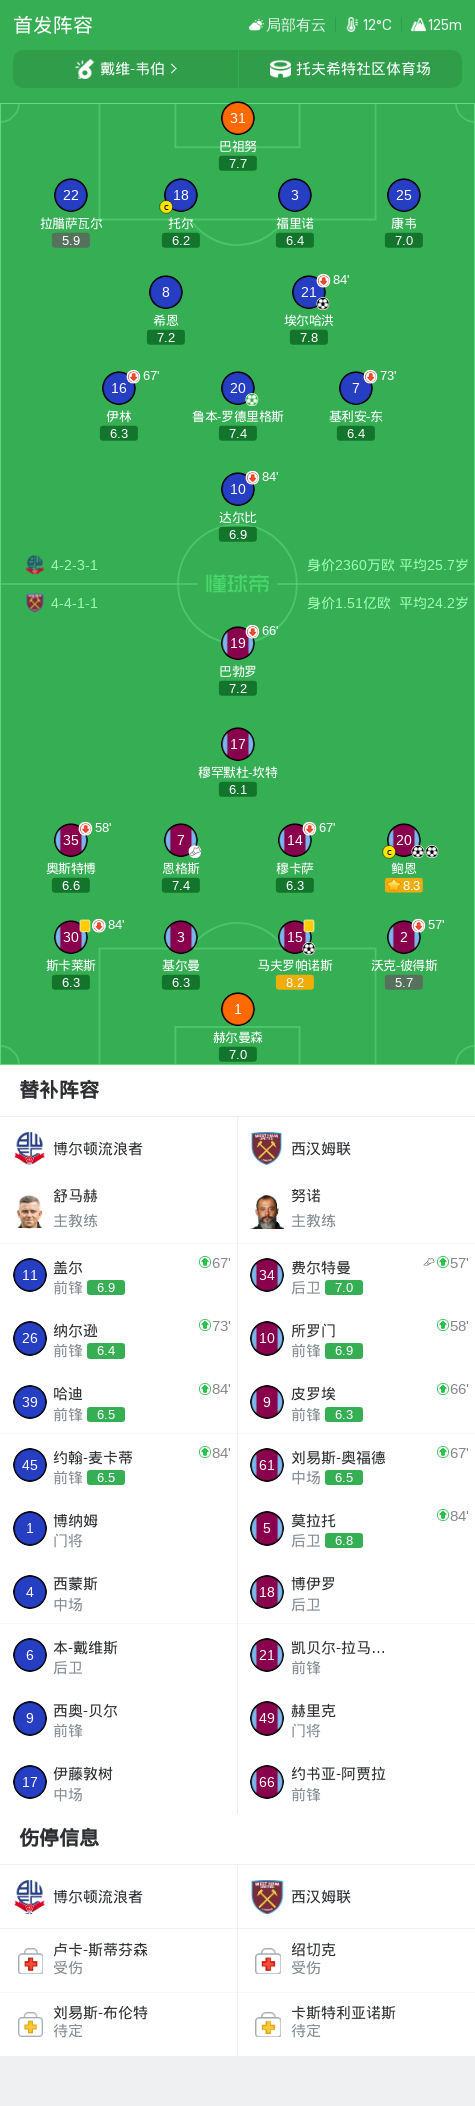Open 卡斯特利亚诺斯 pending status entry
This screenshot has height=2106, width=475.
tap(356, 2023)
